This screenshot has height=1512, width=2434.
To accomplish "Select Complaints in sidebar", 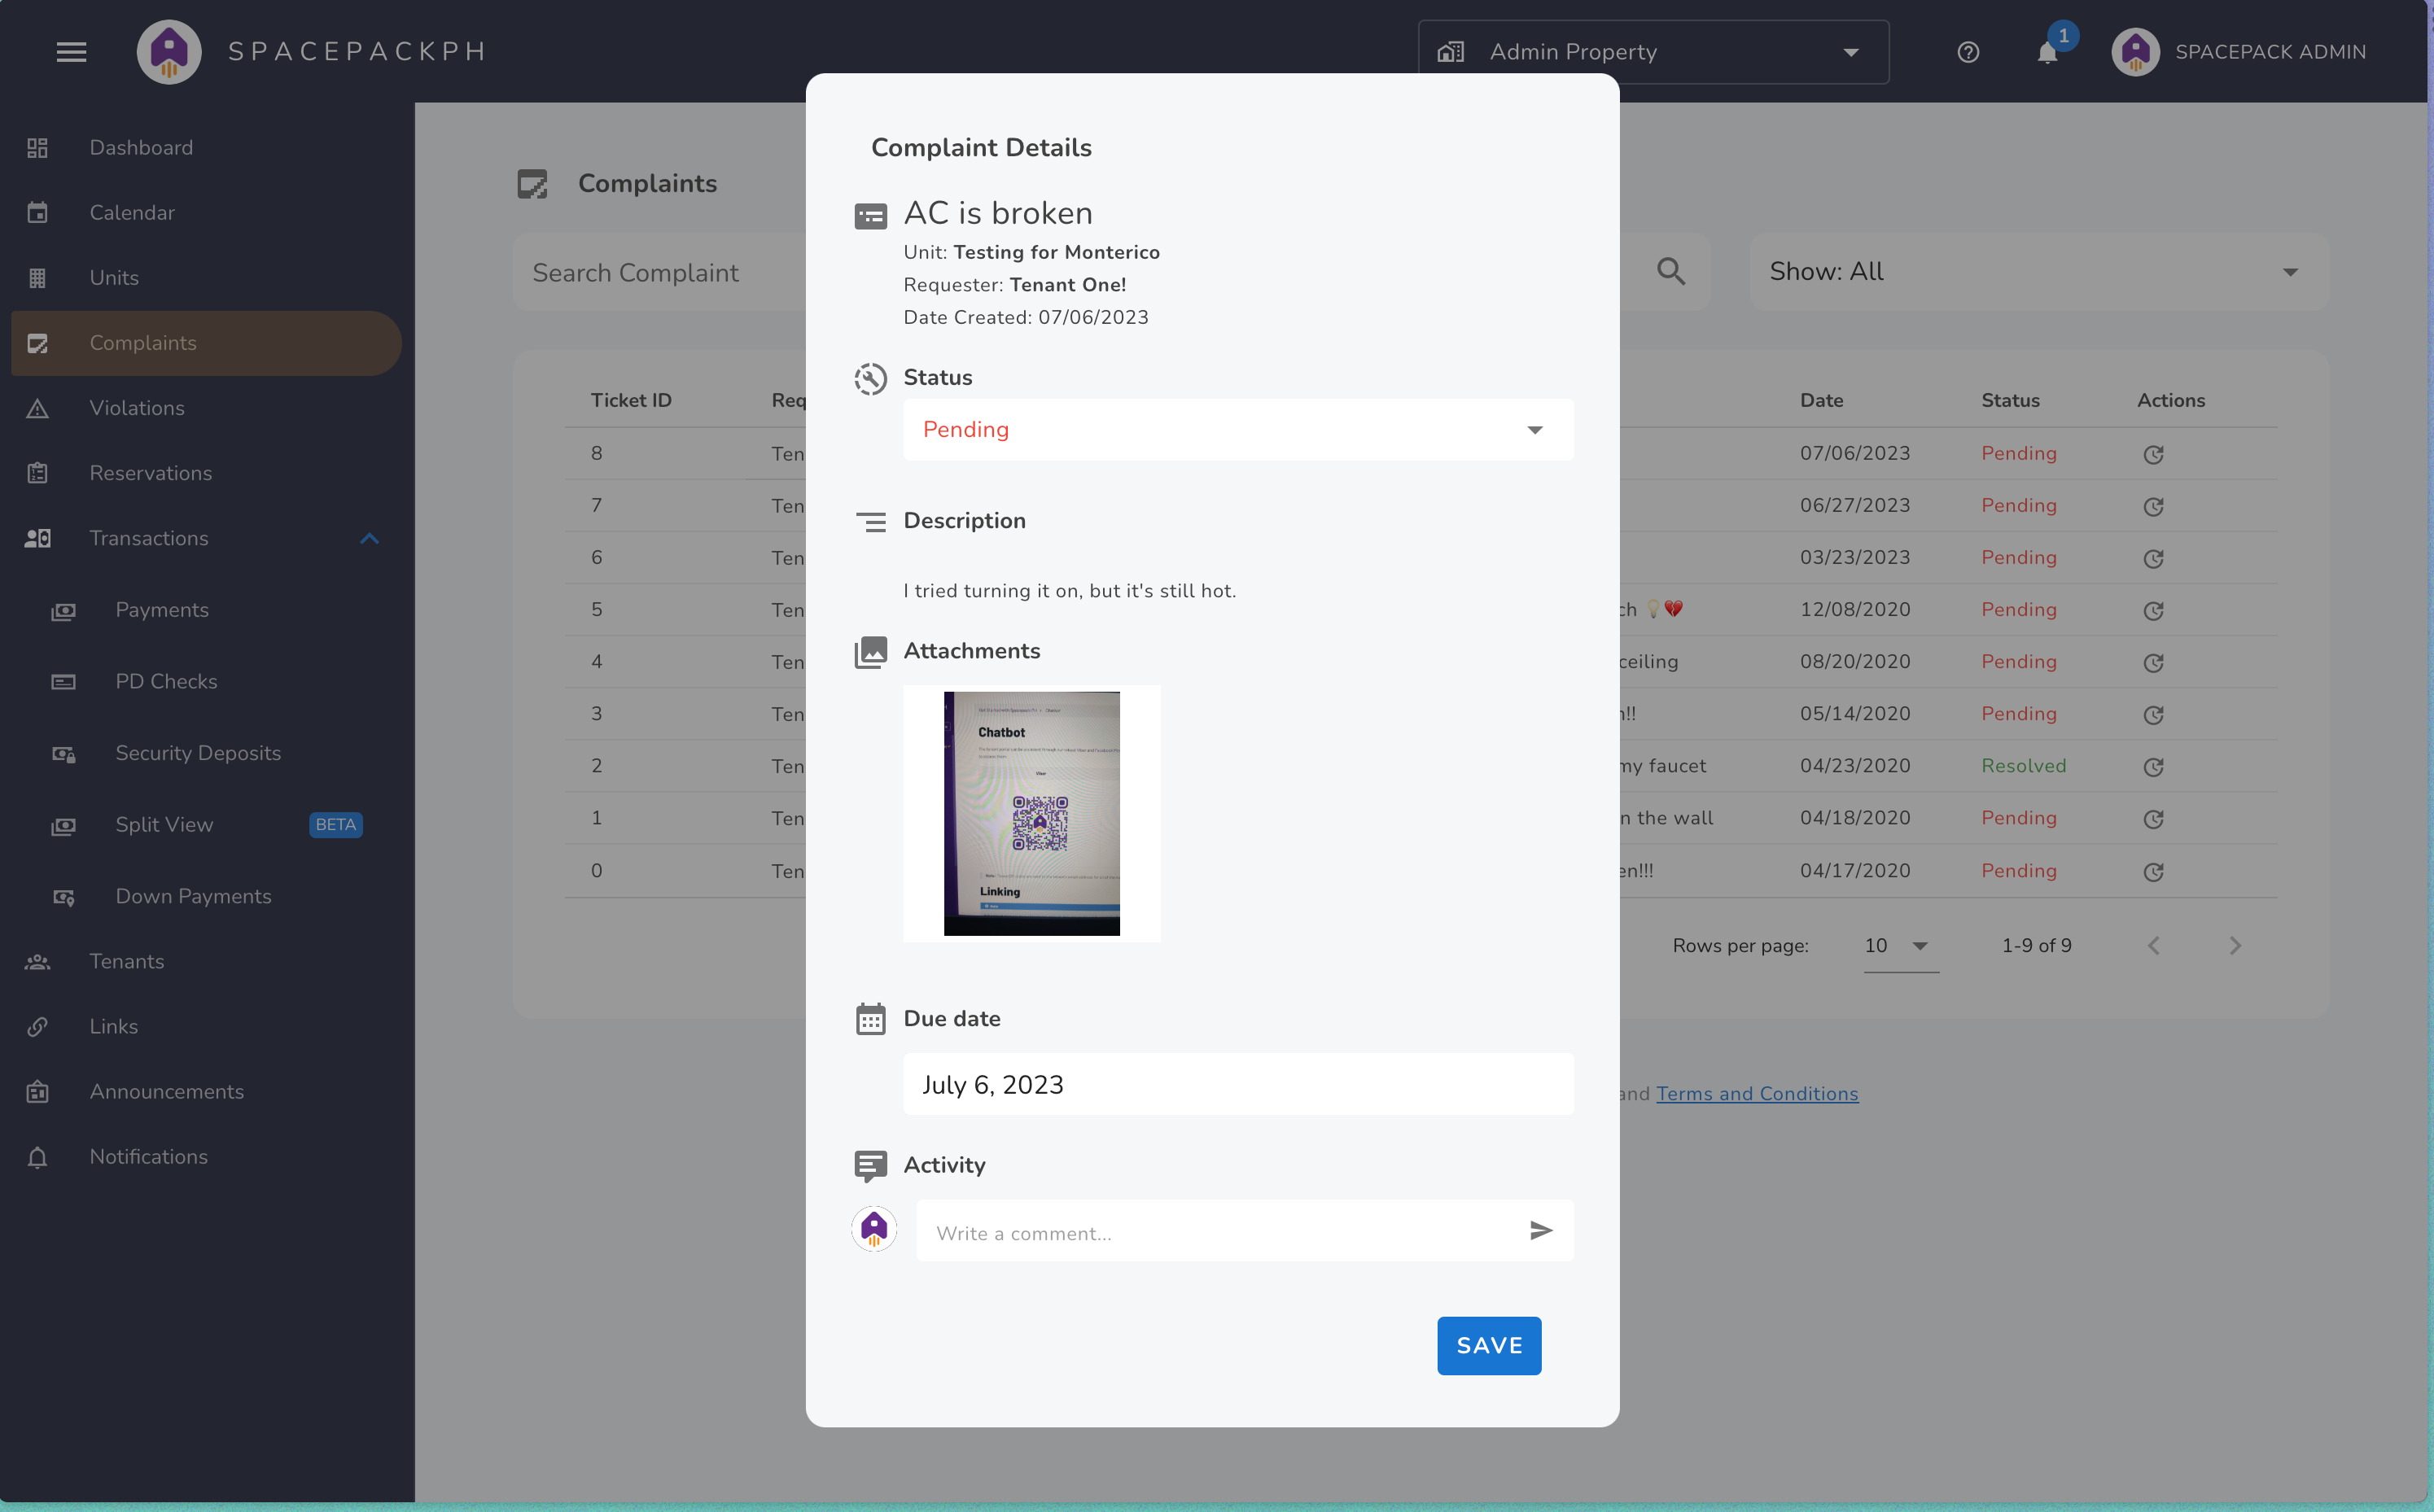I will pyautogui.click(x=207, y=343).
